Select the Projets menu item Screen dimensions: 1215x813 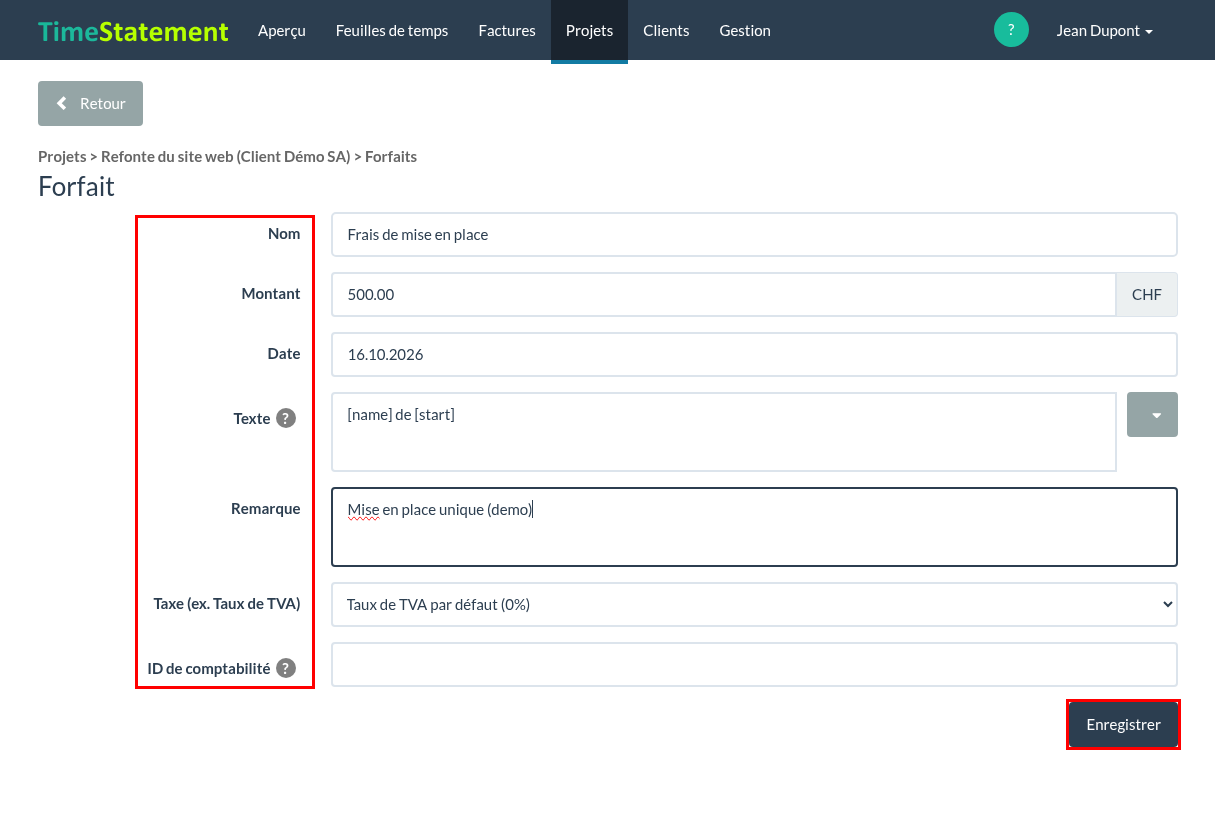tap(589, 30)
